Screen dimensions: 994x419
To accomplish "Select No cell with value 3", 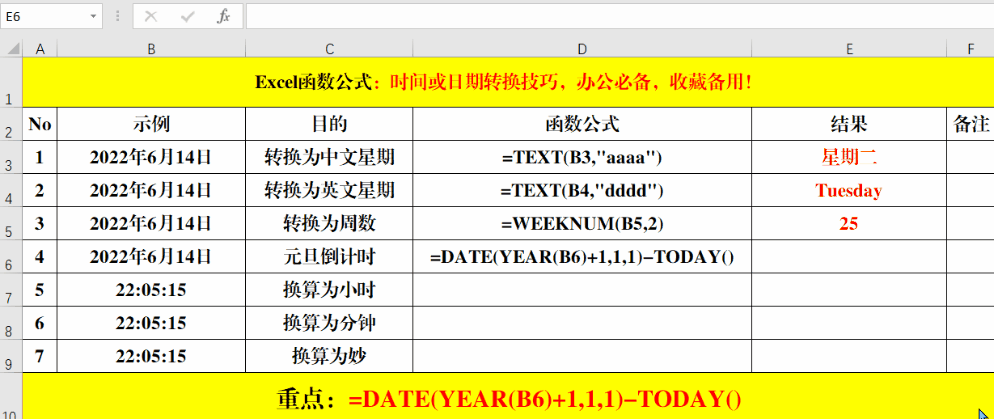I will (x=40, y=223).
